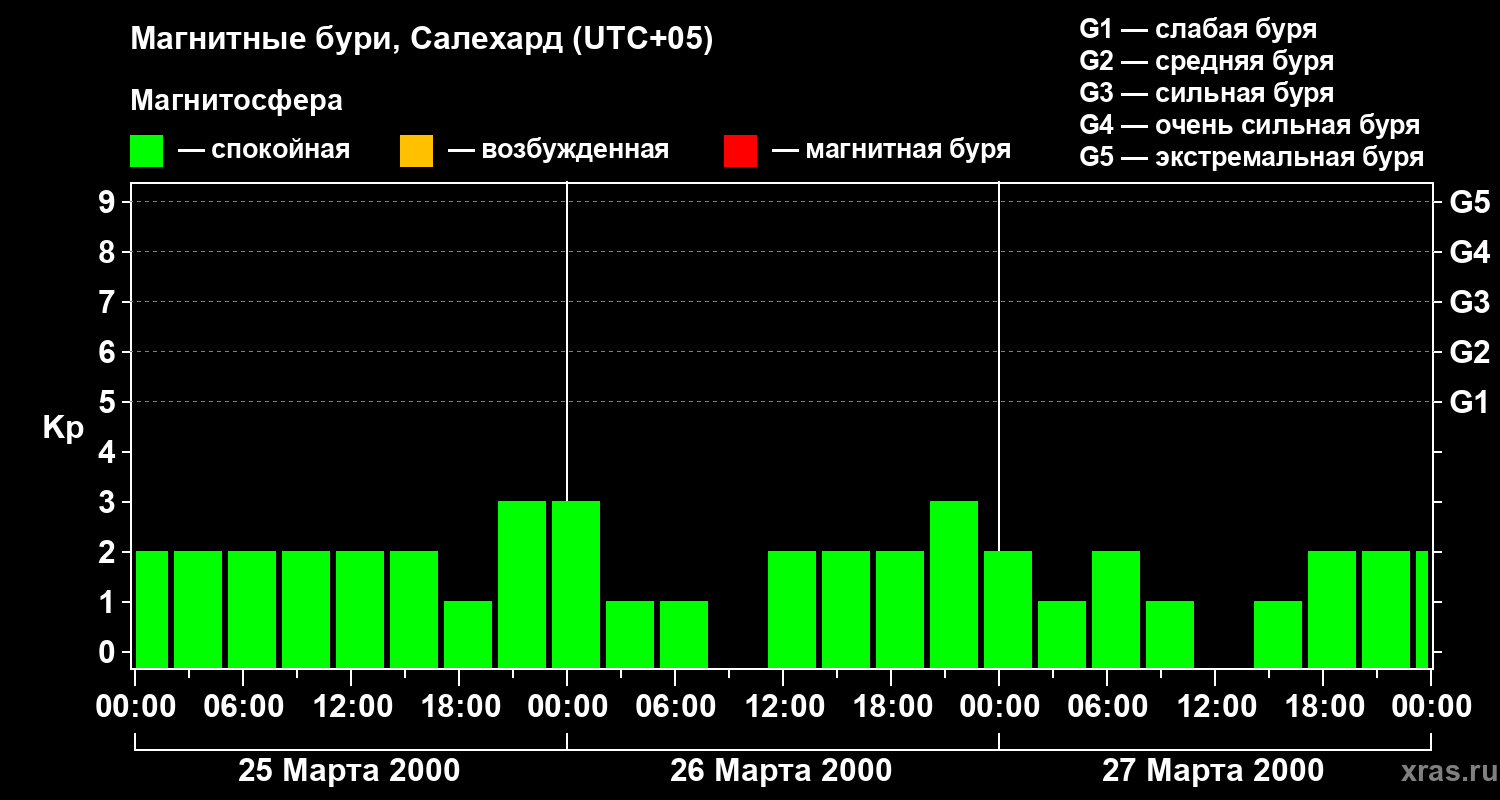Click the '25 Марта 2000' date label
The height and width of the screenshot is (800, 1500).
pos(349,771)
